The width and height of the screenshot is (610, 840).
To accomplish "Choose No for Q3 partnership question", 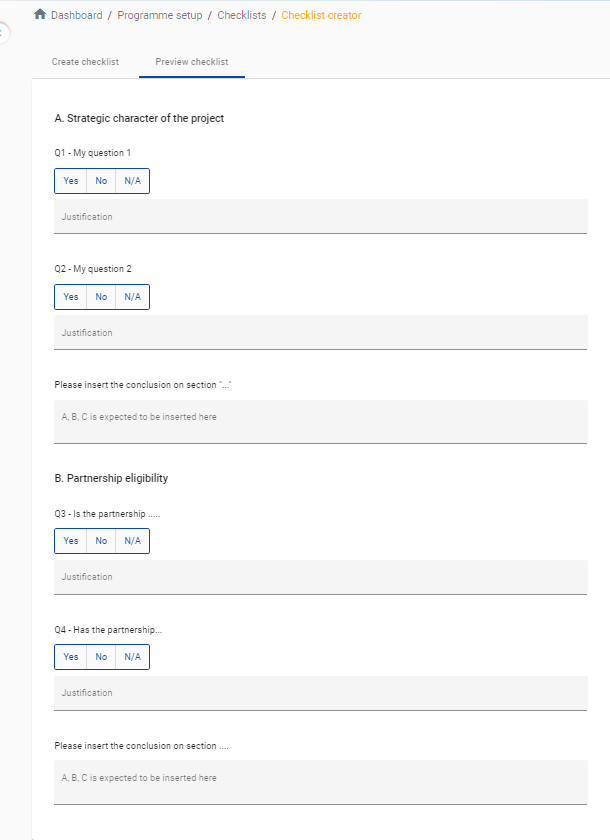I will (x=101, y=541).
